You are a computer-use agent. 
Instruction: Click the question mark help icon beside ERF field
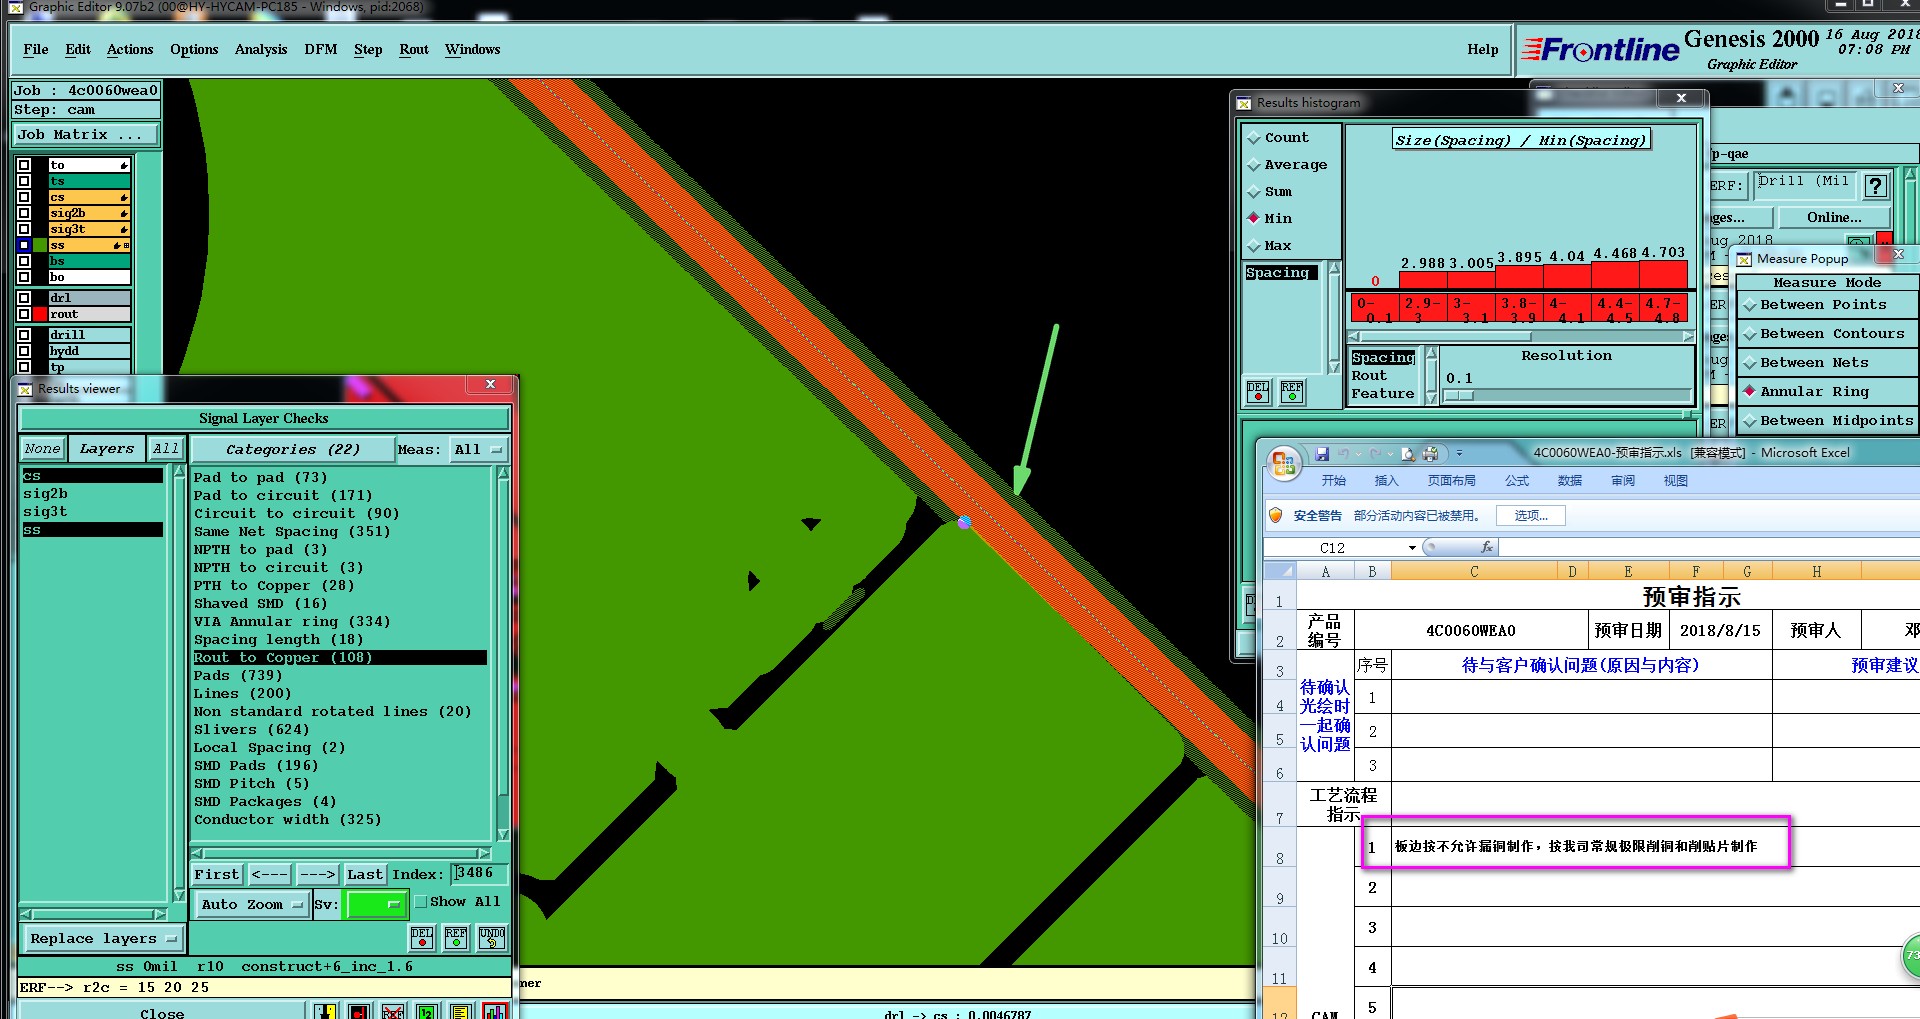click(x=1876, y=186)
